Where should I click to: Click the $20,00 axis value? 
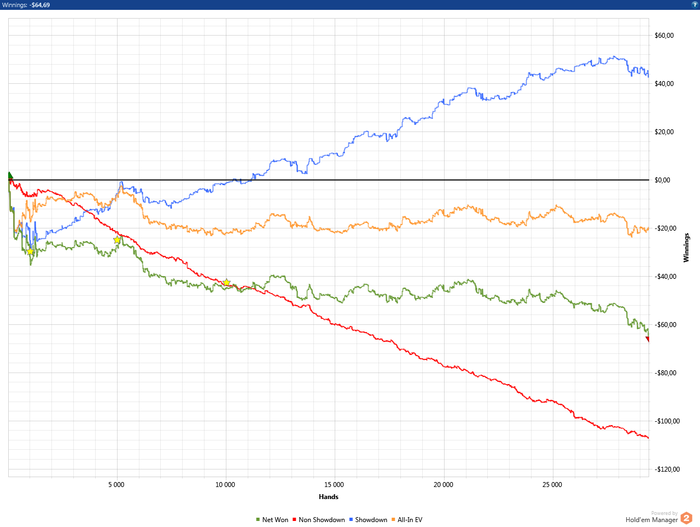click(x=664, y=132)
